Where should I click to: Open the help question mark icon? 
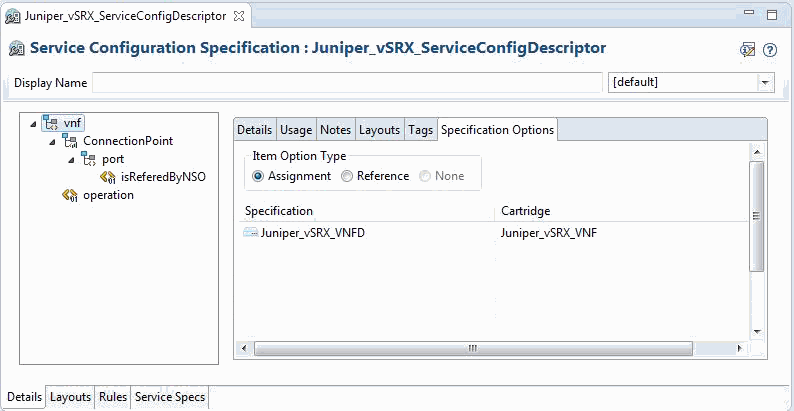(770, 50)
